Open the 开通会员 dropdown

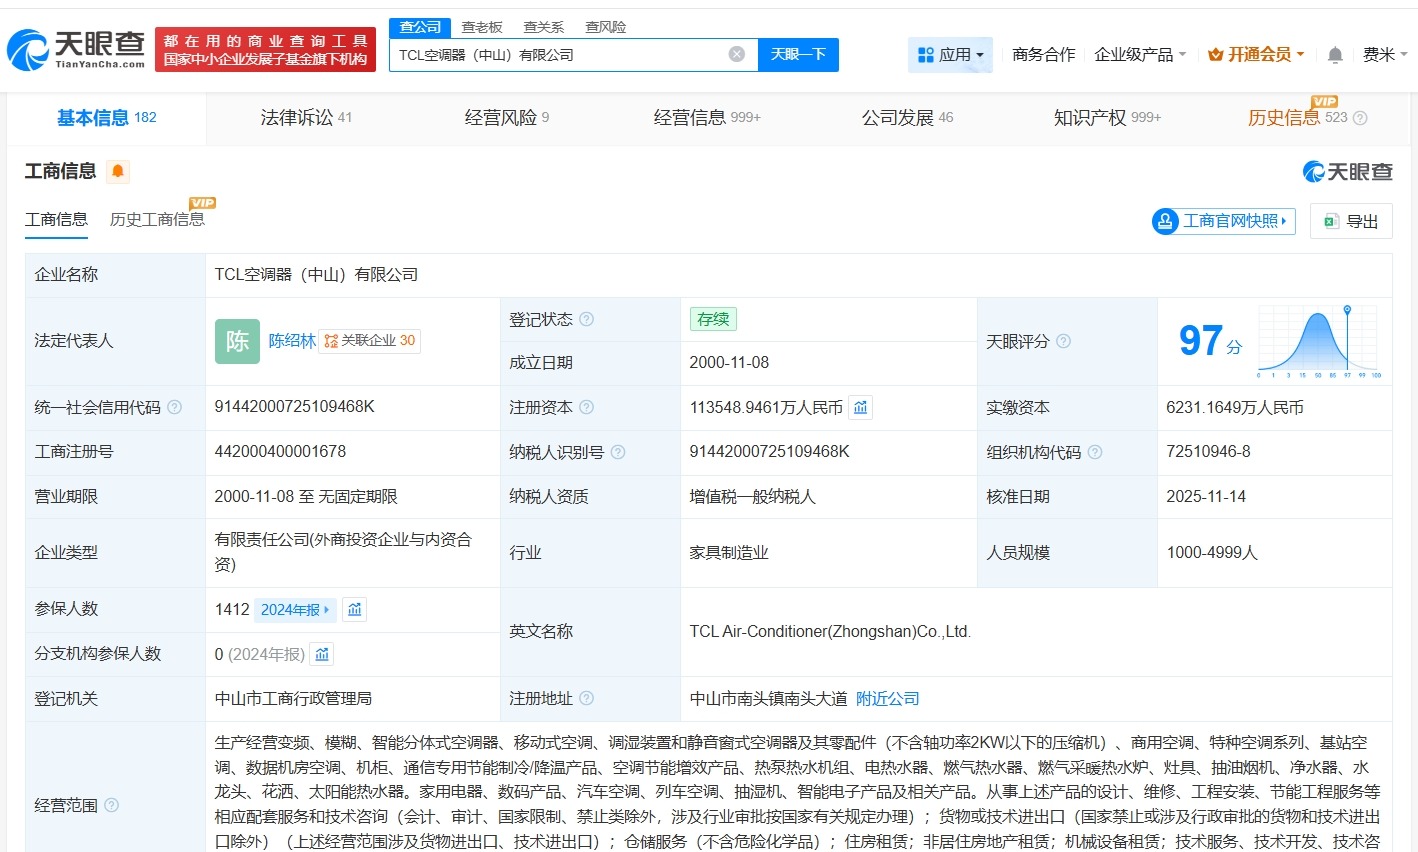click(1255, 55)
